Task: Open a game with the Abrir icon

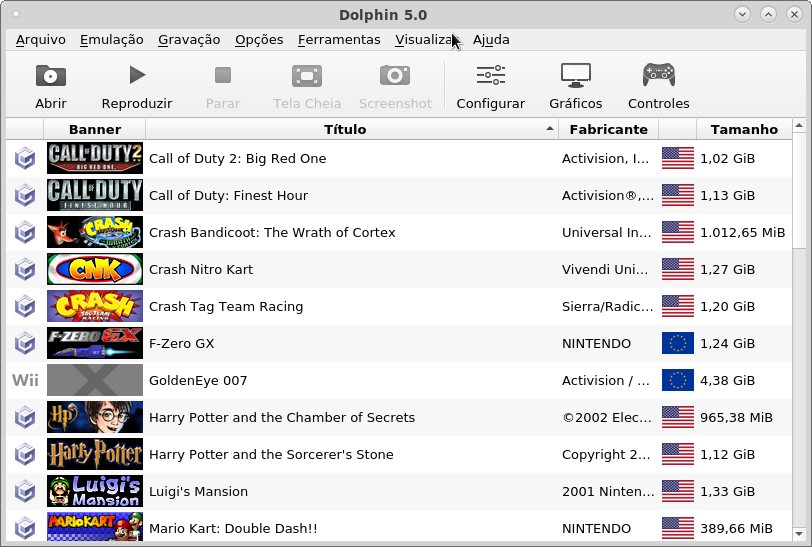Action: pos(51,76)
